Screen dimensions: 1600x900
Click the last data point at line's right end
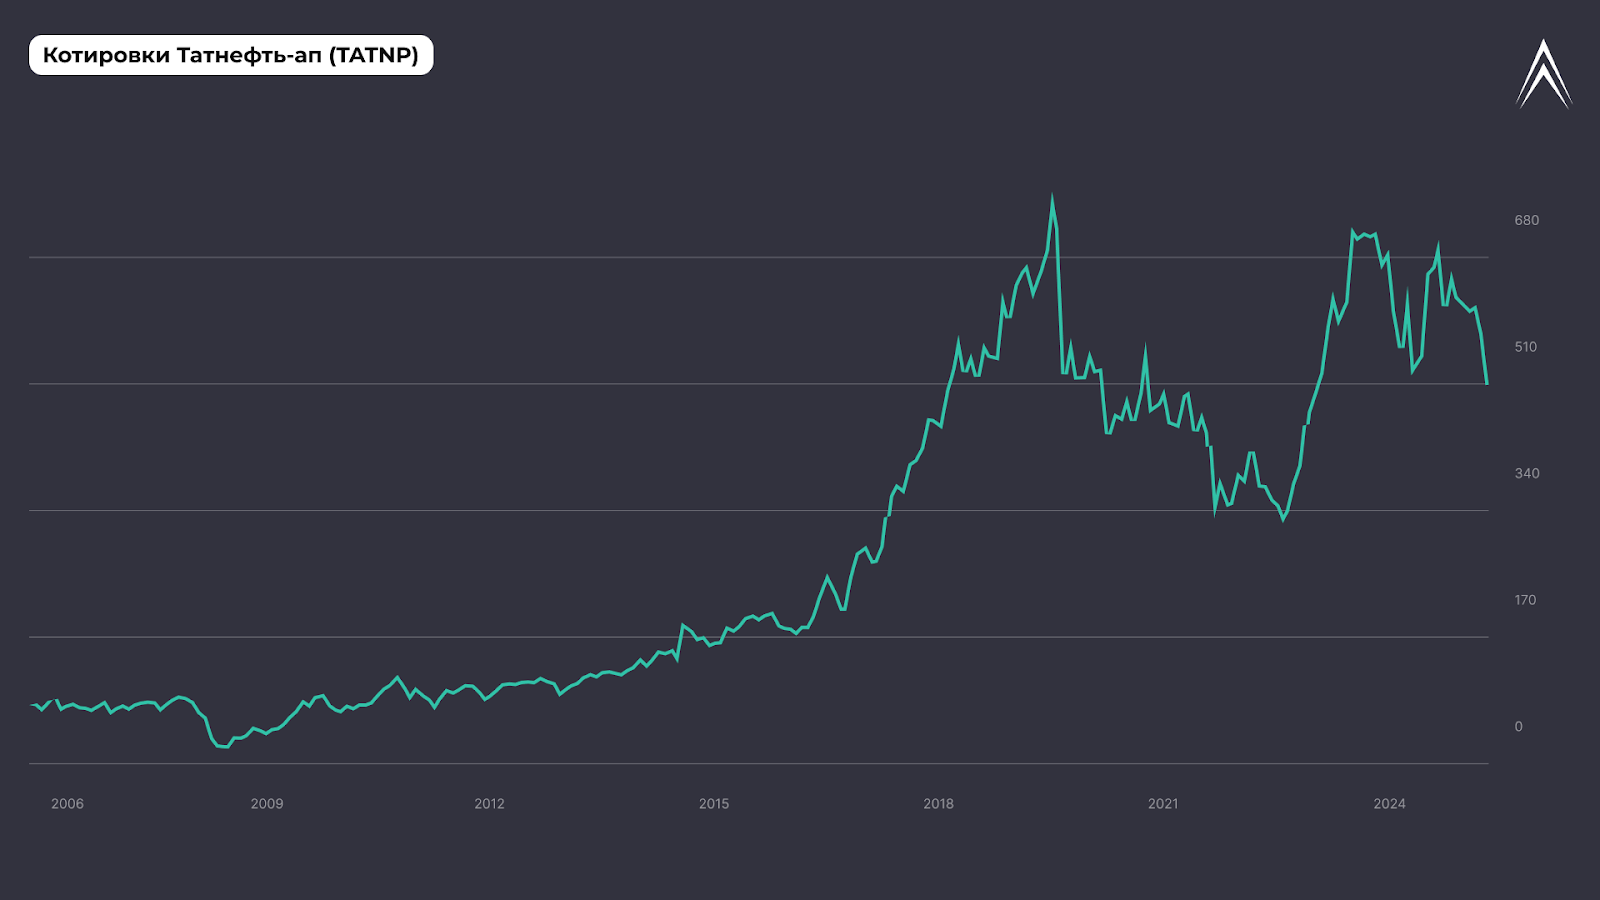point(1487,383)
